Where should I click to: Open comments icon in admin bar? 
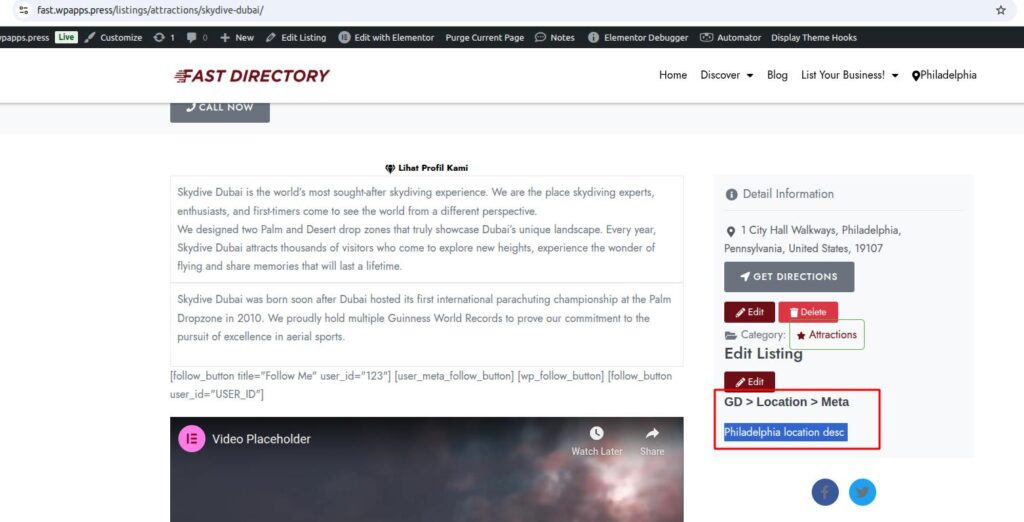point(197,37)
